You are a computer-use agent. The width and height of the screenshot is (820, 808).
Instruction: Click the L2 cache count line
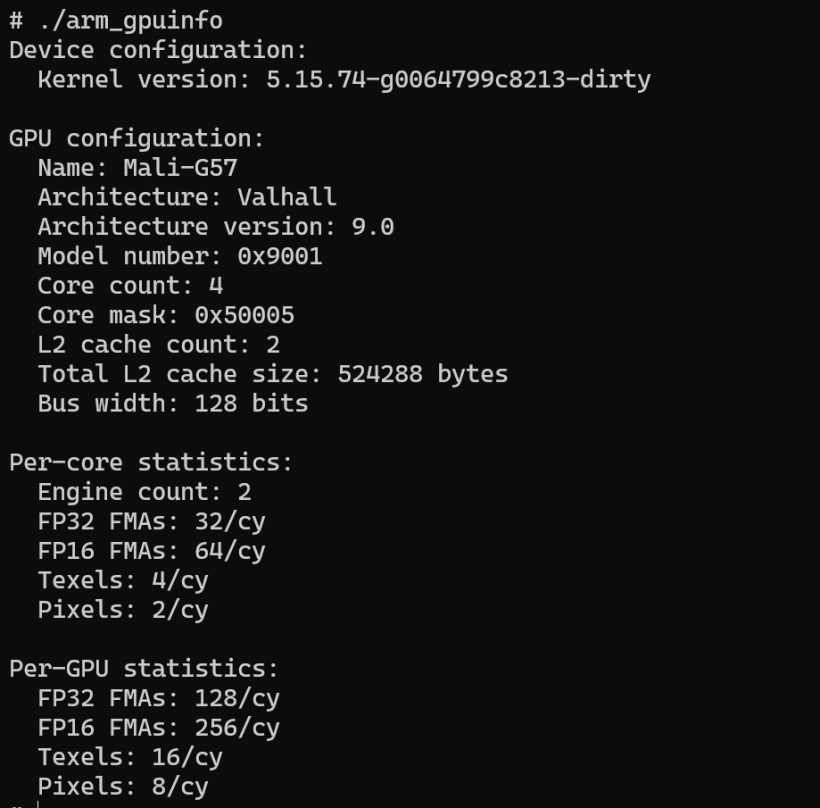(x=158, y=345)
